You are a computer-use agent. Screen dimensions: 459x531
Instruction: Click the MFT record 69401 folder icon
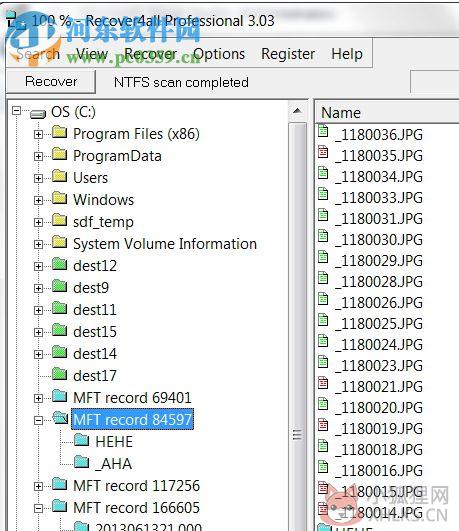pos(60,396)
